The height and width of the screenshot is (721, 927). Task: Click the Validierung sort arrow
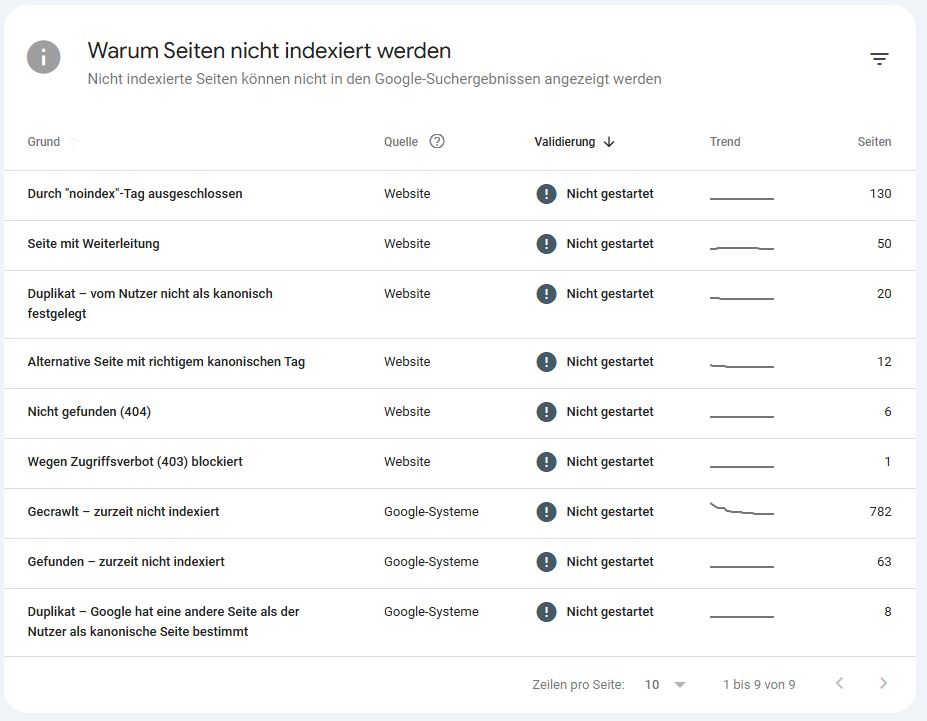609,142
